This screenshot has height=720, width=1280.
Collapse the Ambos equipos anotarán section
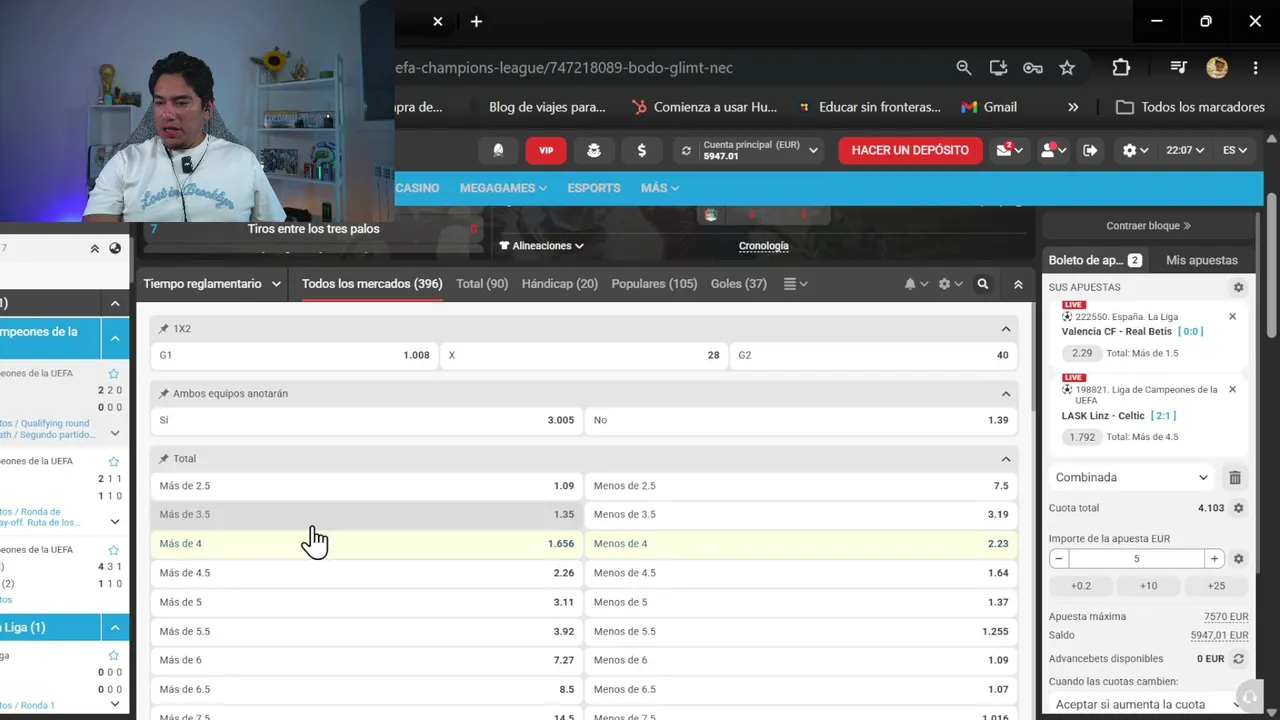pos(1005,394)
